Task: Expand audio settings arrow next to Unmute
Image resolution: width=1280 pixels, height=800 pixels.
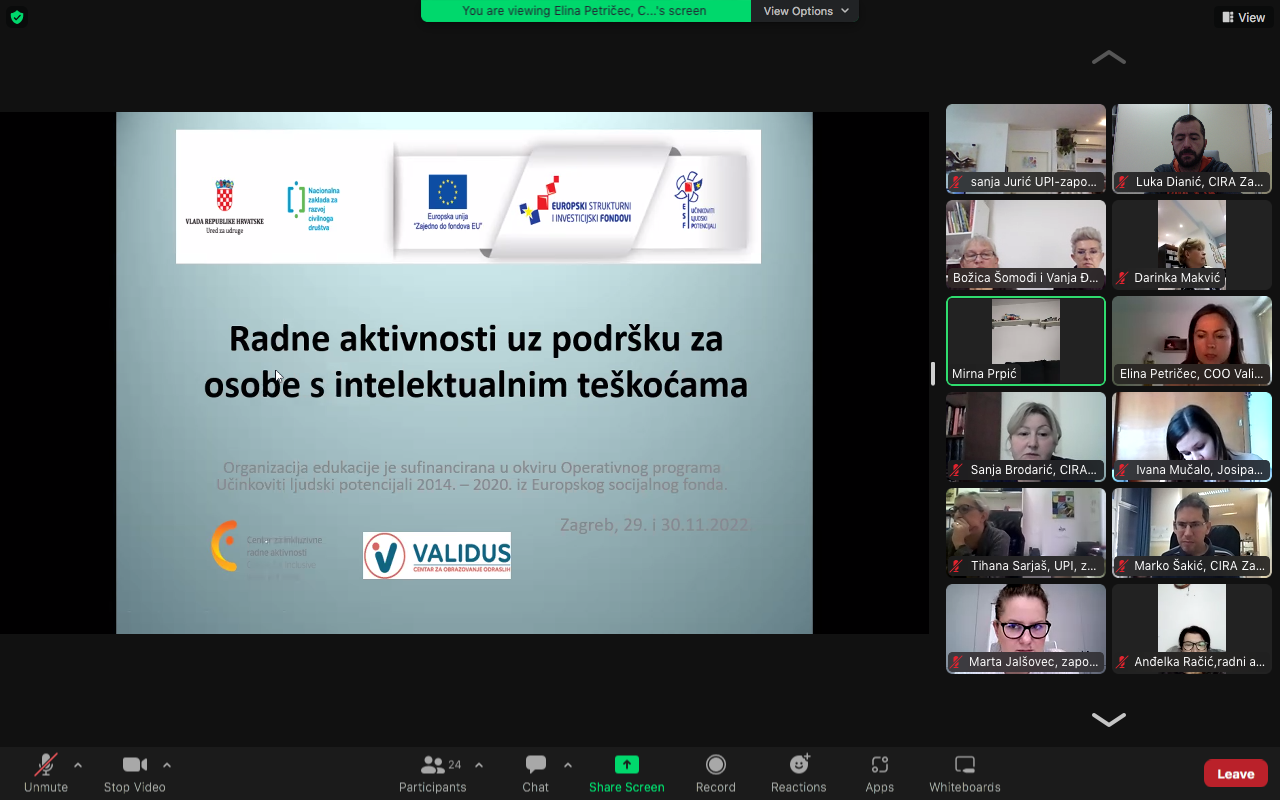Action: click(x=78, y=765)
